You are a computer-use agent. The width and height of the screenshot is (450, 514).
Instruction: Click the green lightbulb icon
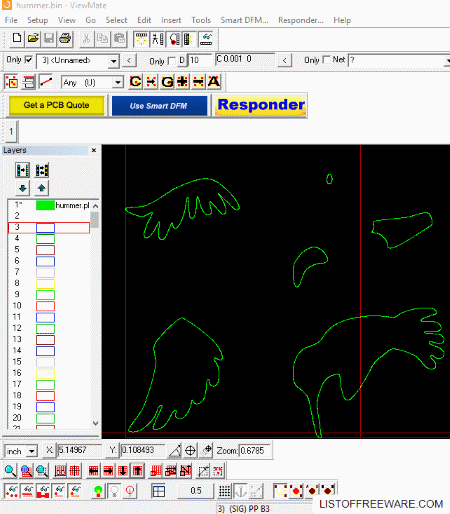pos(98,491)
